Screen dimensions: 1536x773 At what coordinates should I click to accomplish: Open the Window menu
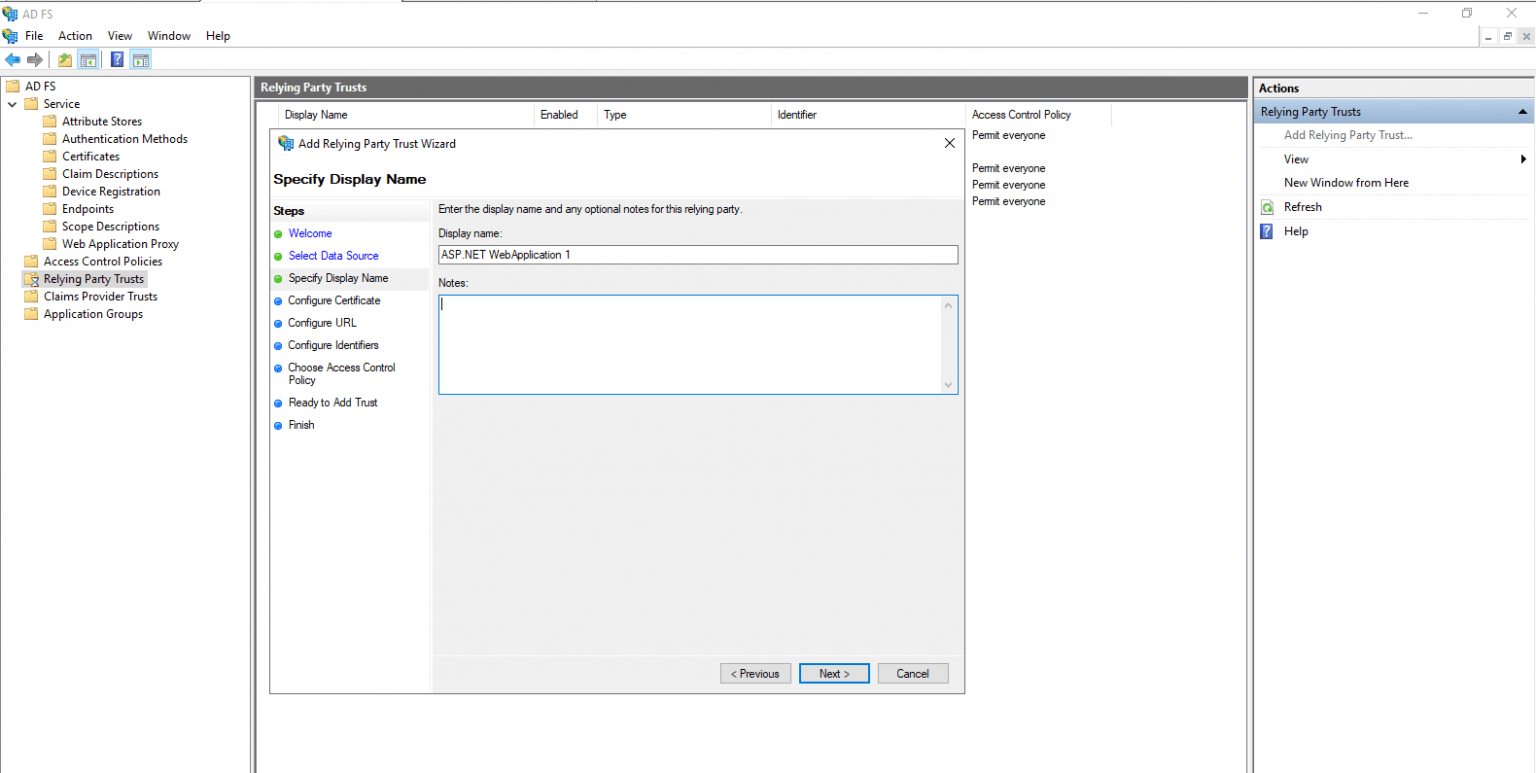point(168,35)
